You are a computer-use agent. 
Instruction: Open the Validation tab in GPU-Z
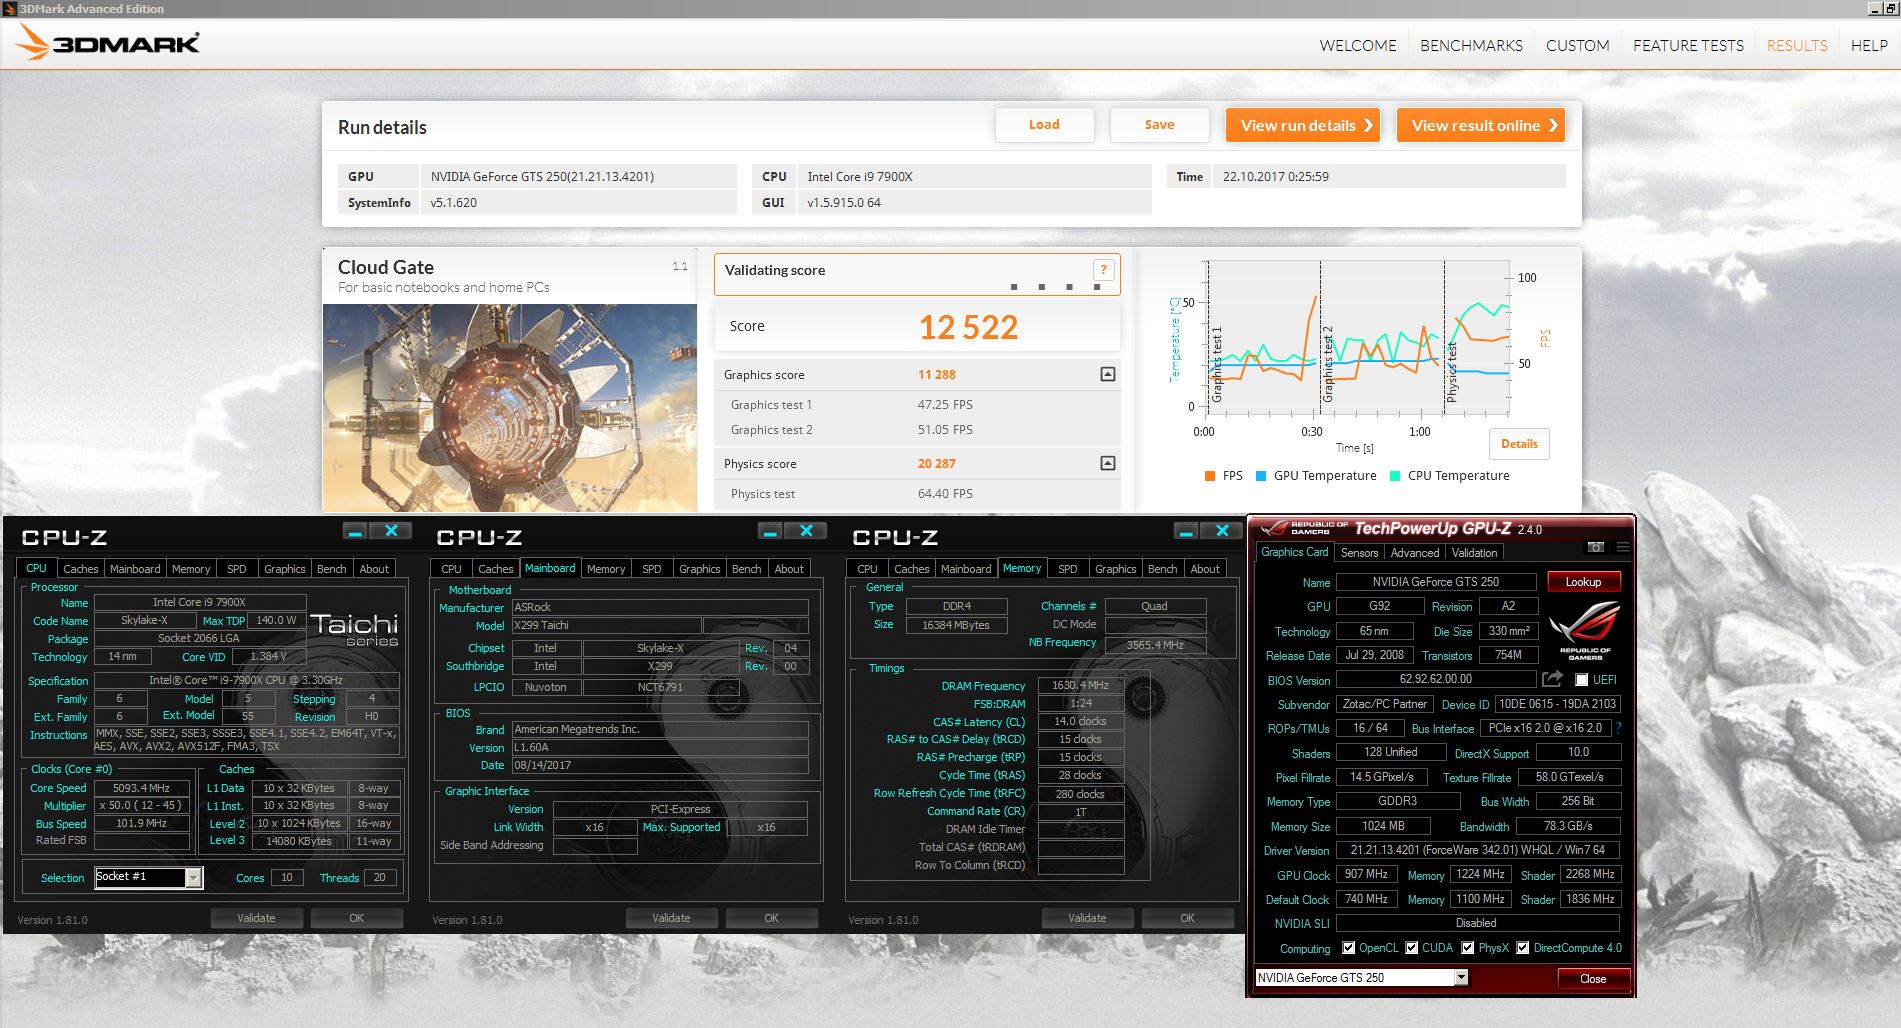(x=1474, y=553)
